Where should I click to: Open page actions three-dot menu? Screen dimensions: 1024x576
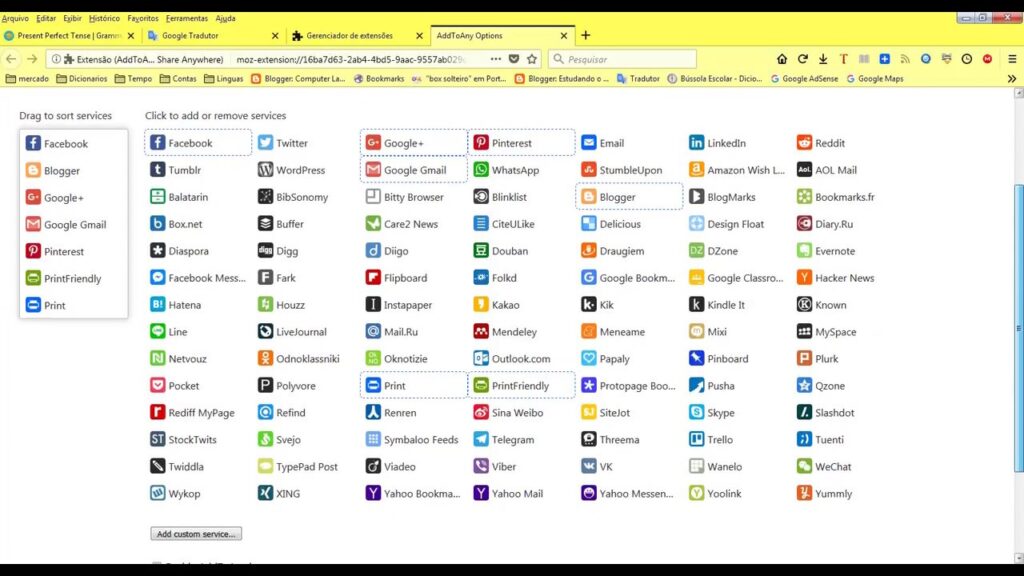click(x=496, y=59)
